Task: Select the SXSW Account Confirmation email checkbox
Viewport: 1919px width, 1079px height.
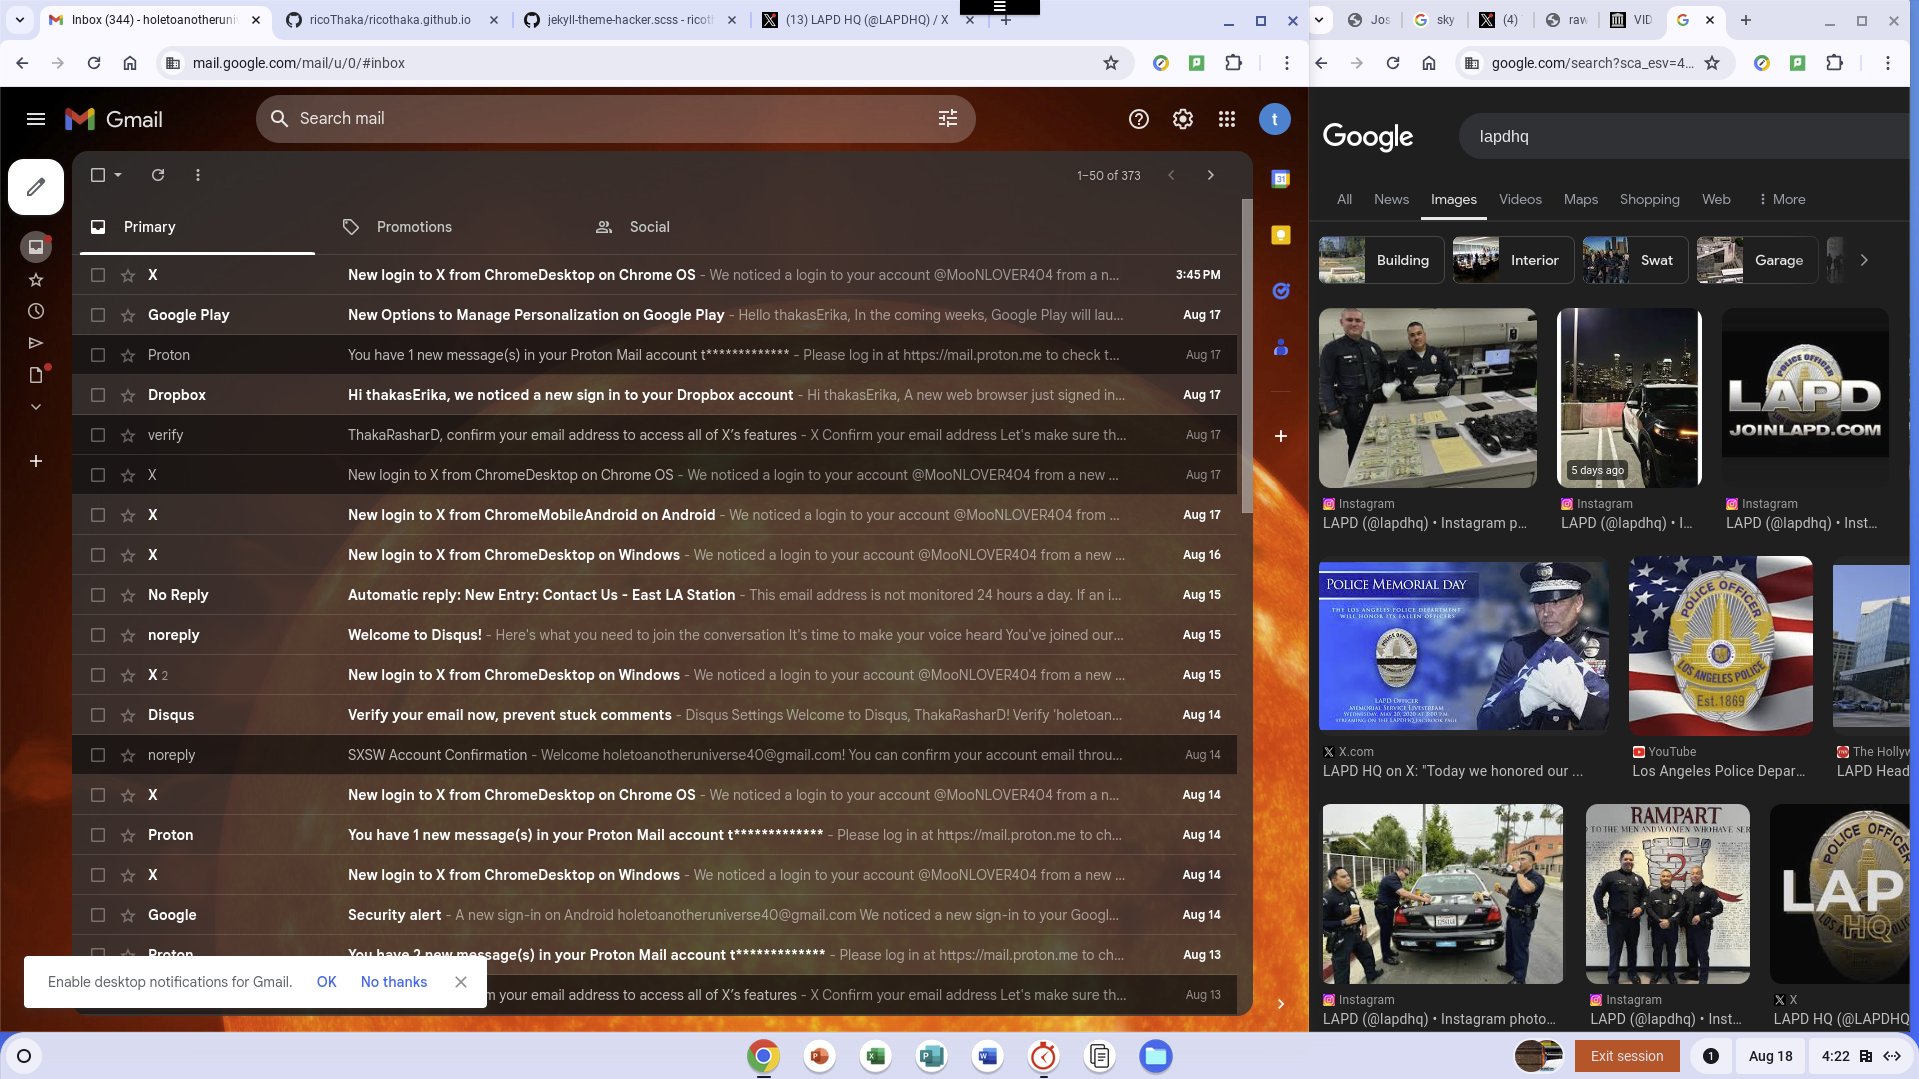Action: (98, 755)
